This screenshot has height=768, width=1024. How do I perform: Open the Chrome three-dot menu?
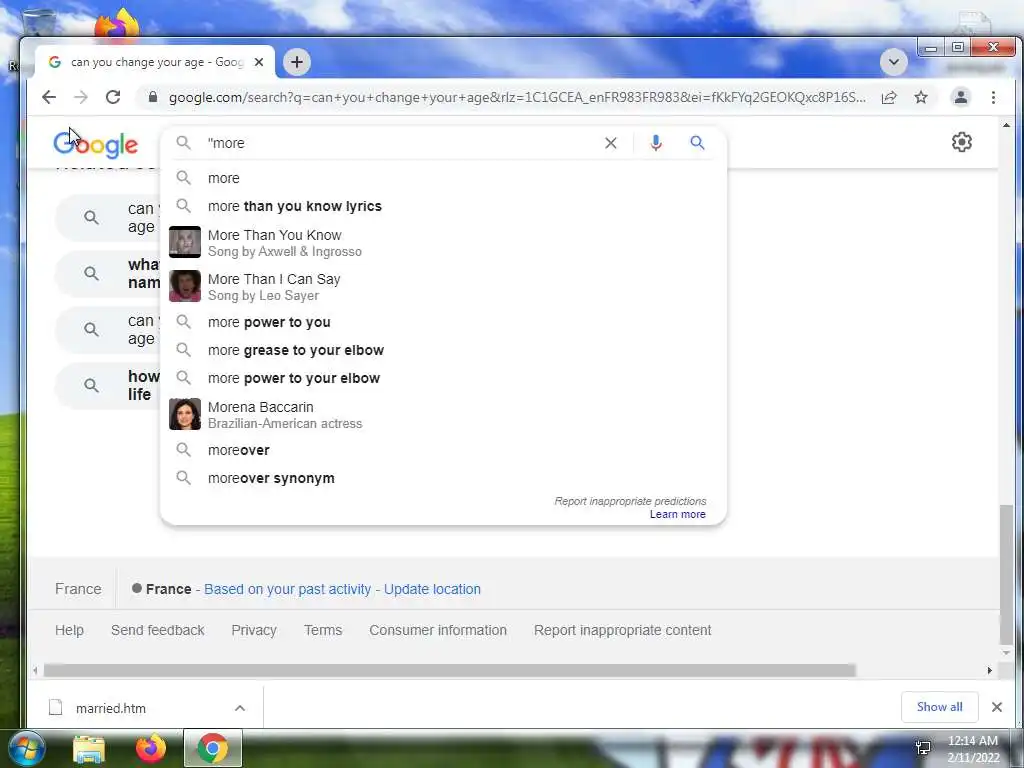[993, 97]
